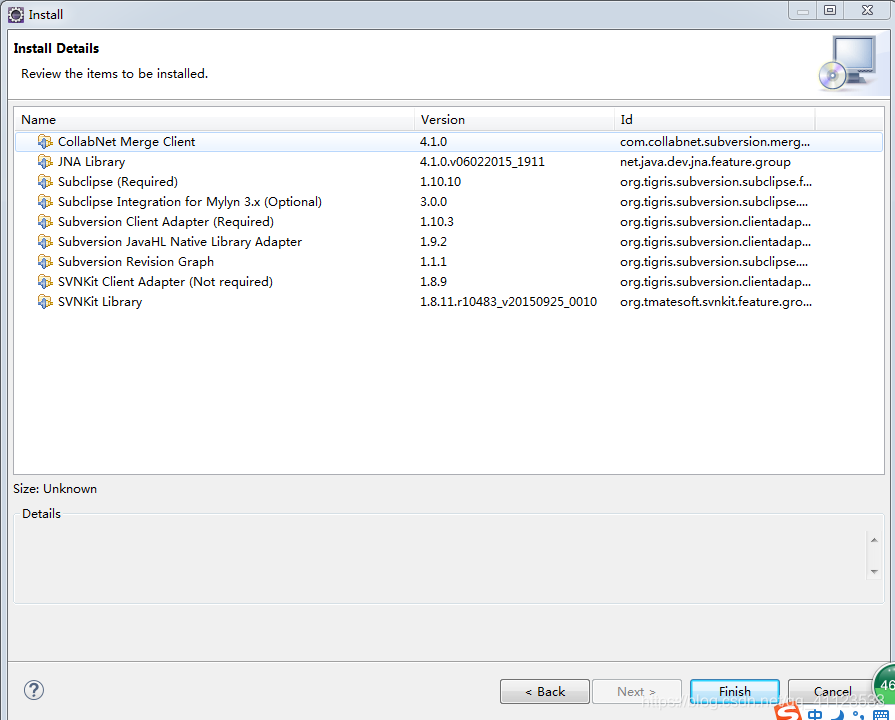
Task: Click version 3.0.0 cell
Action: click(433, 202)
